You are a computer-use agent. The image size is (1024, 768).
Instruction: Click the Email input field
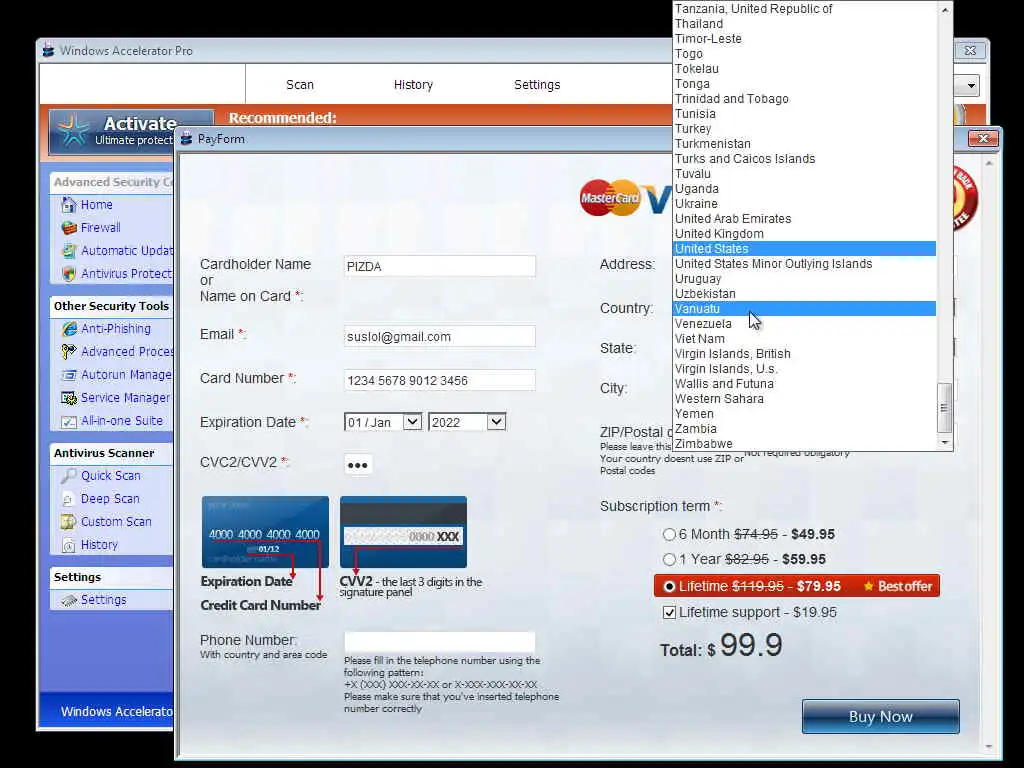click(x=440, y=336)
